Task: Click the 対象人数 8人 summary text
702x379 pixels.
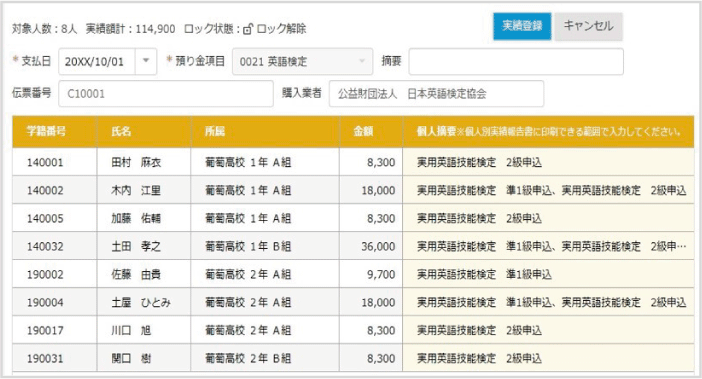Action: (44, 29)
